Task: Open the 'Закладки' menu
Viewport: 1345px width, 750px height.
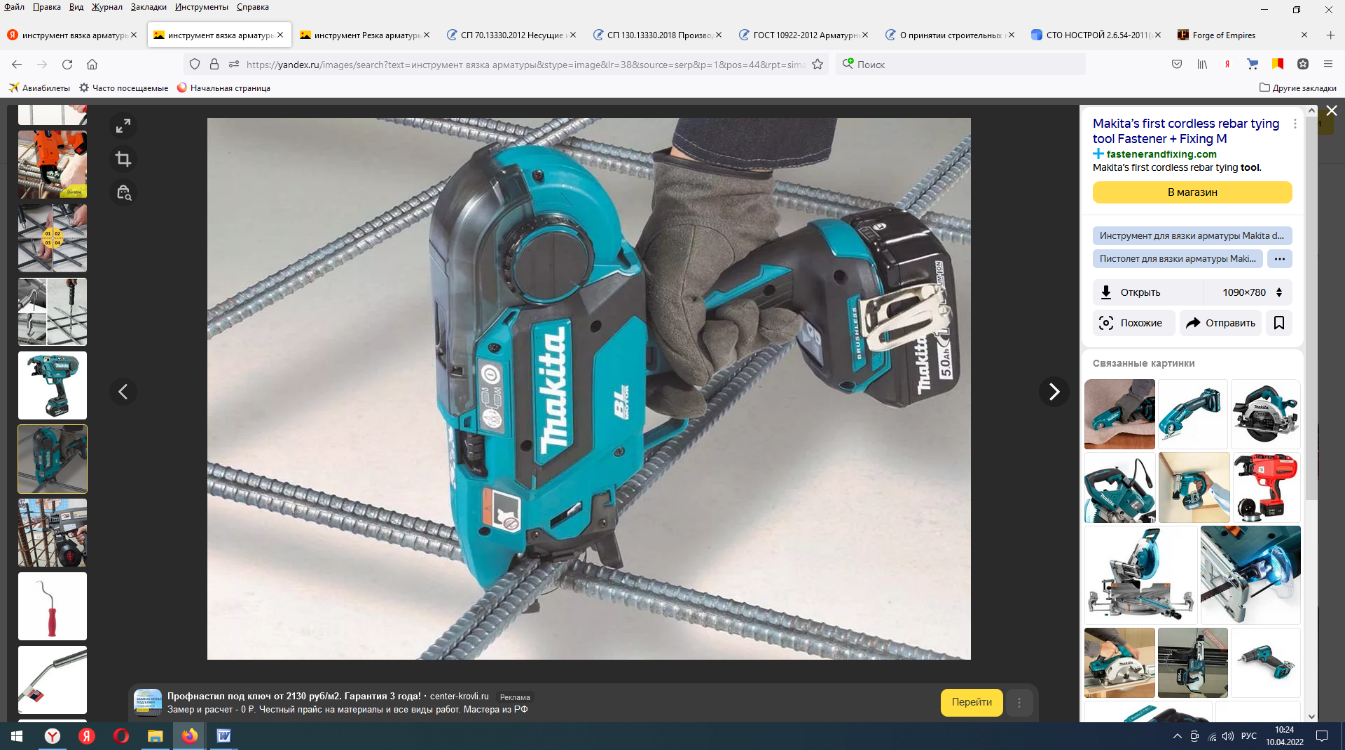Action: point(149,7)
